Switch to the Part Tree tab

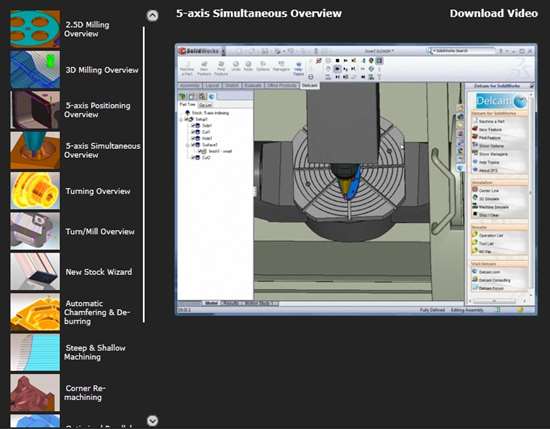[x=187, y=105]
